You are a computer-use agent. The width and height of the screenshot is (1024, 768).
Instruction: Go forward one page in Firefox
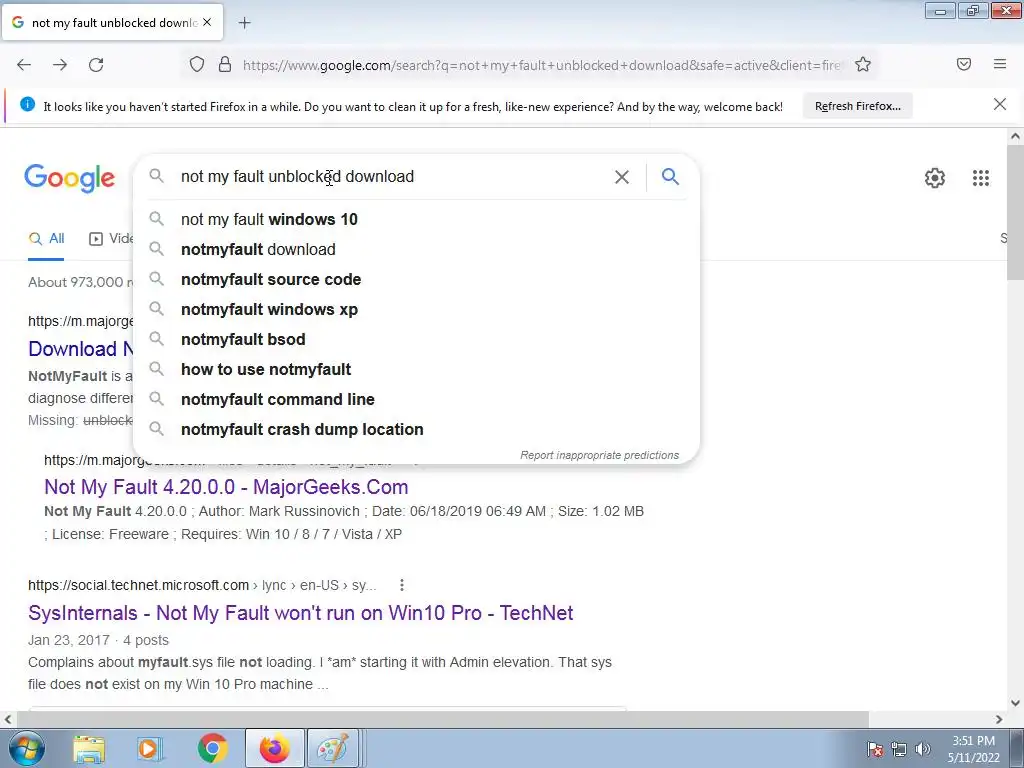pos(60,65)
